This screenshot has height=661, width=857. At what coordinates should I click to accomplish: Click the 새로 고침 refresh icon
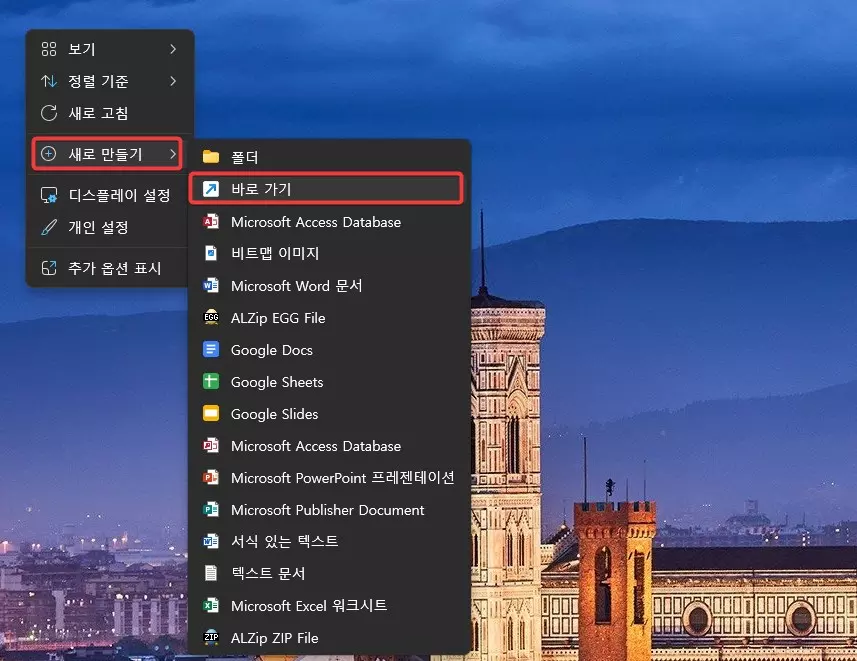coord(49,113)
